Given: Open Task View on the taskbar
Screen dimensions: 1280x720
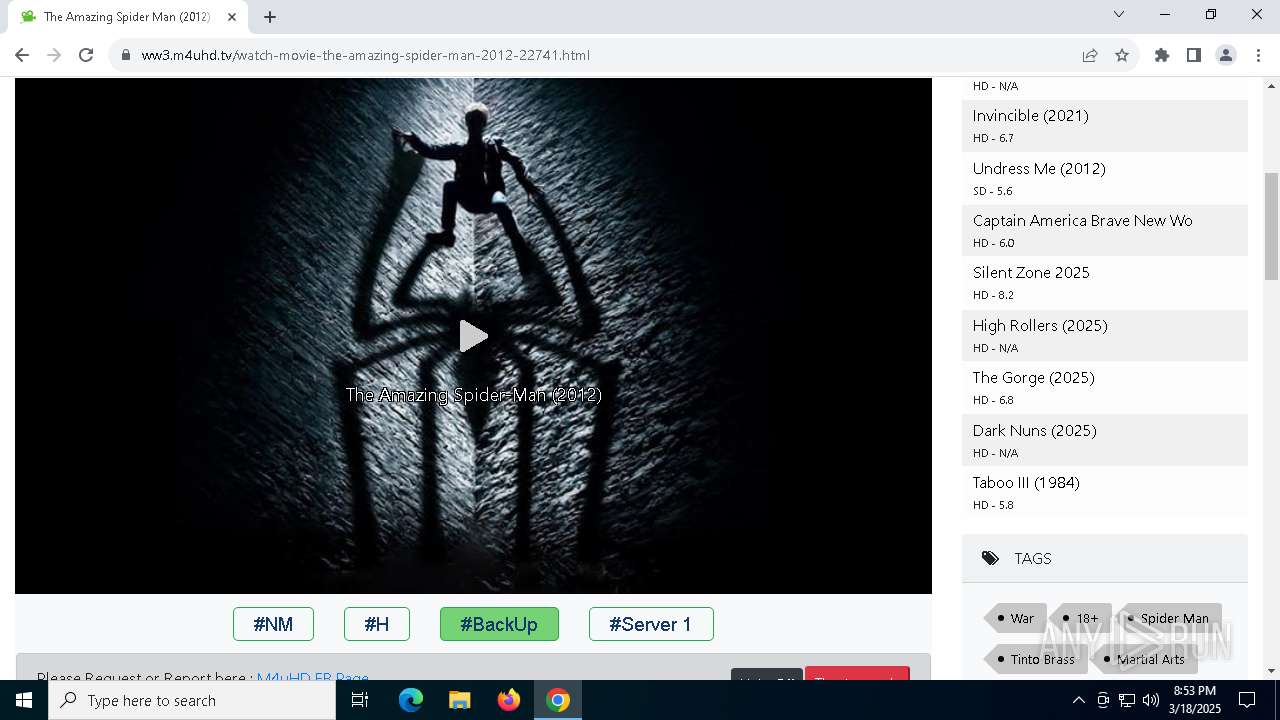Looking at the screenshot, I should point(360,700).
